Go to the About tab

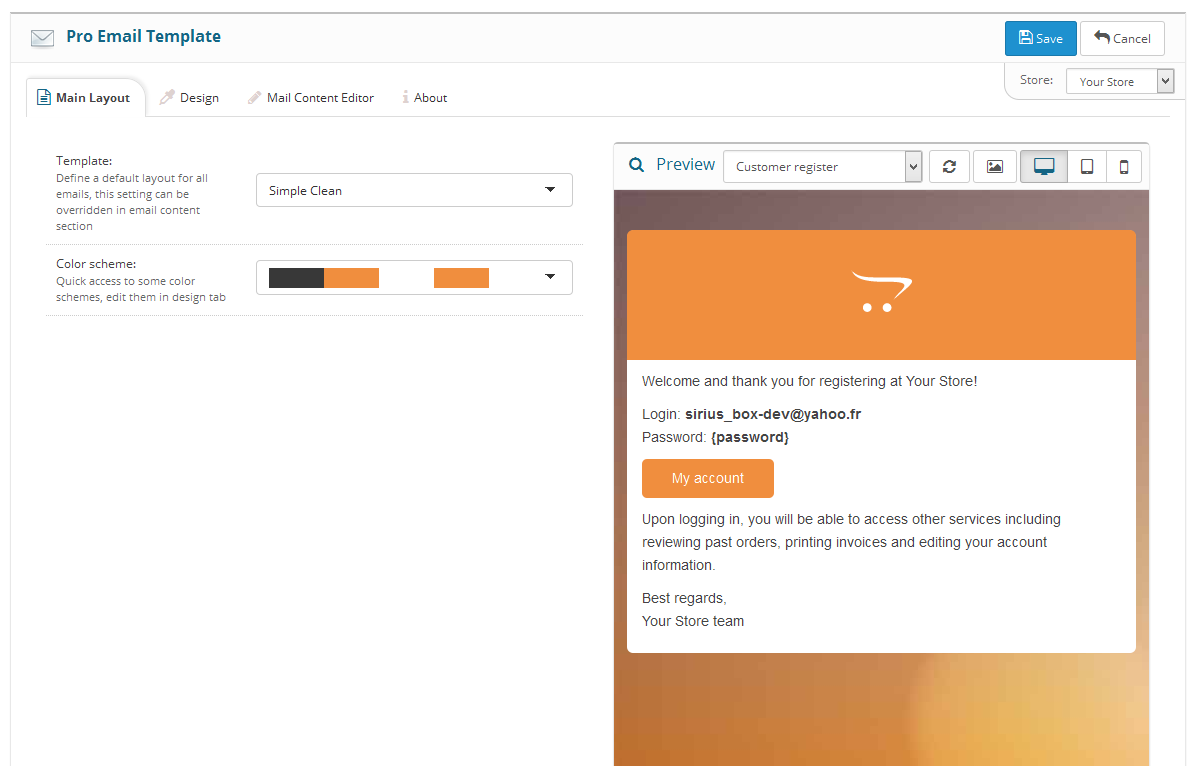click(424, 98)
